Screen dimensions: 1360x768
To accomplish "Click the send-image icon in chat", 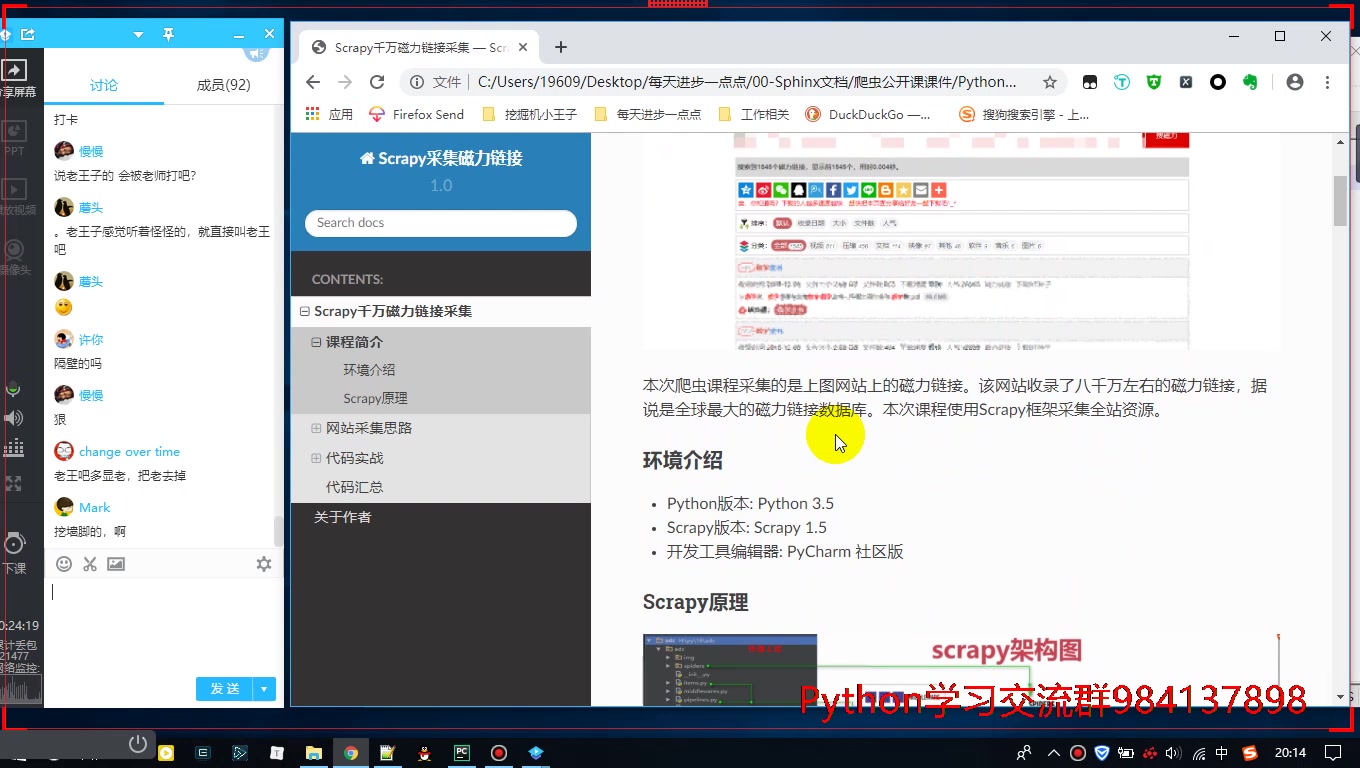I will (x=116, y=564).
